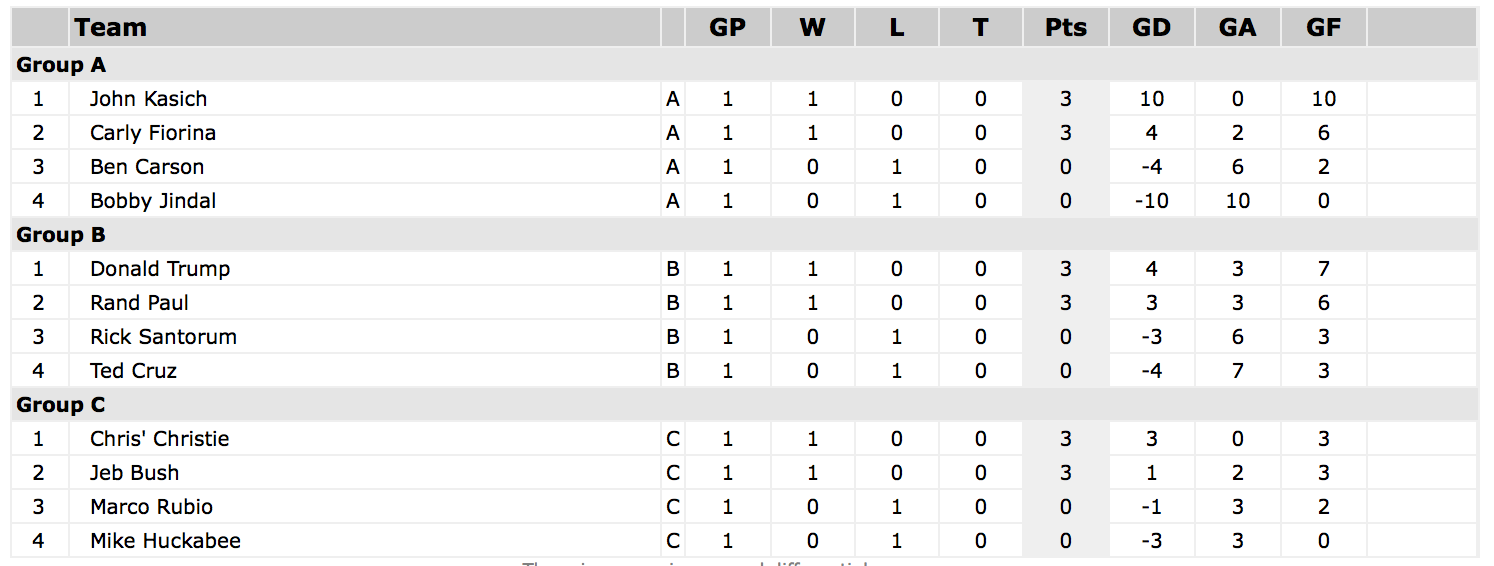Click Bobby Jindal's goal differential of -10
This screenshot has width=1494, height=566.
point(1151,201)
